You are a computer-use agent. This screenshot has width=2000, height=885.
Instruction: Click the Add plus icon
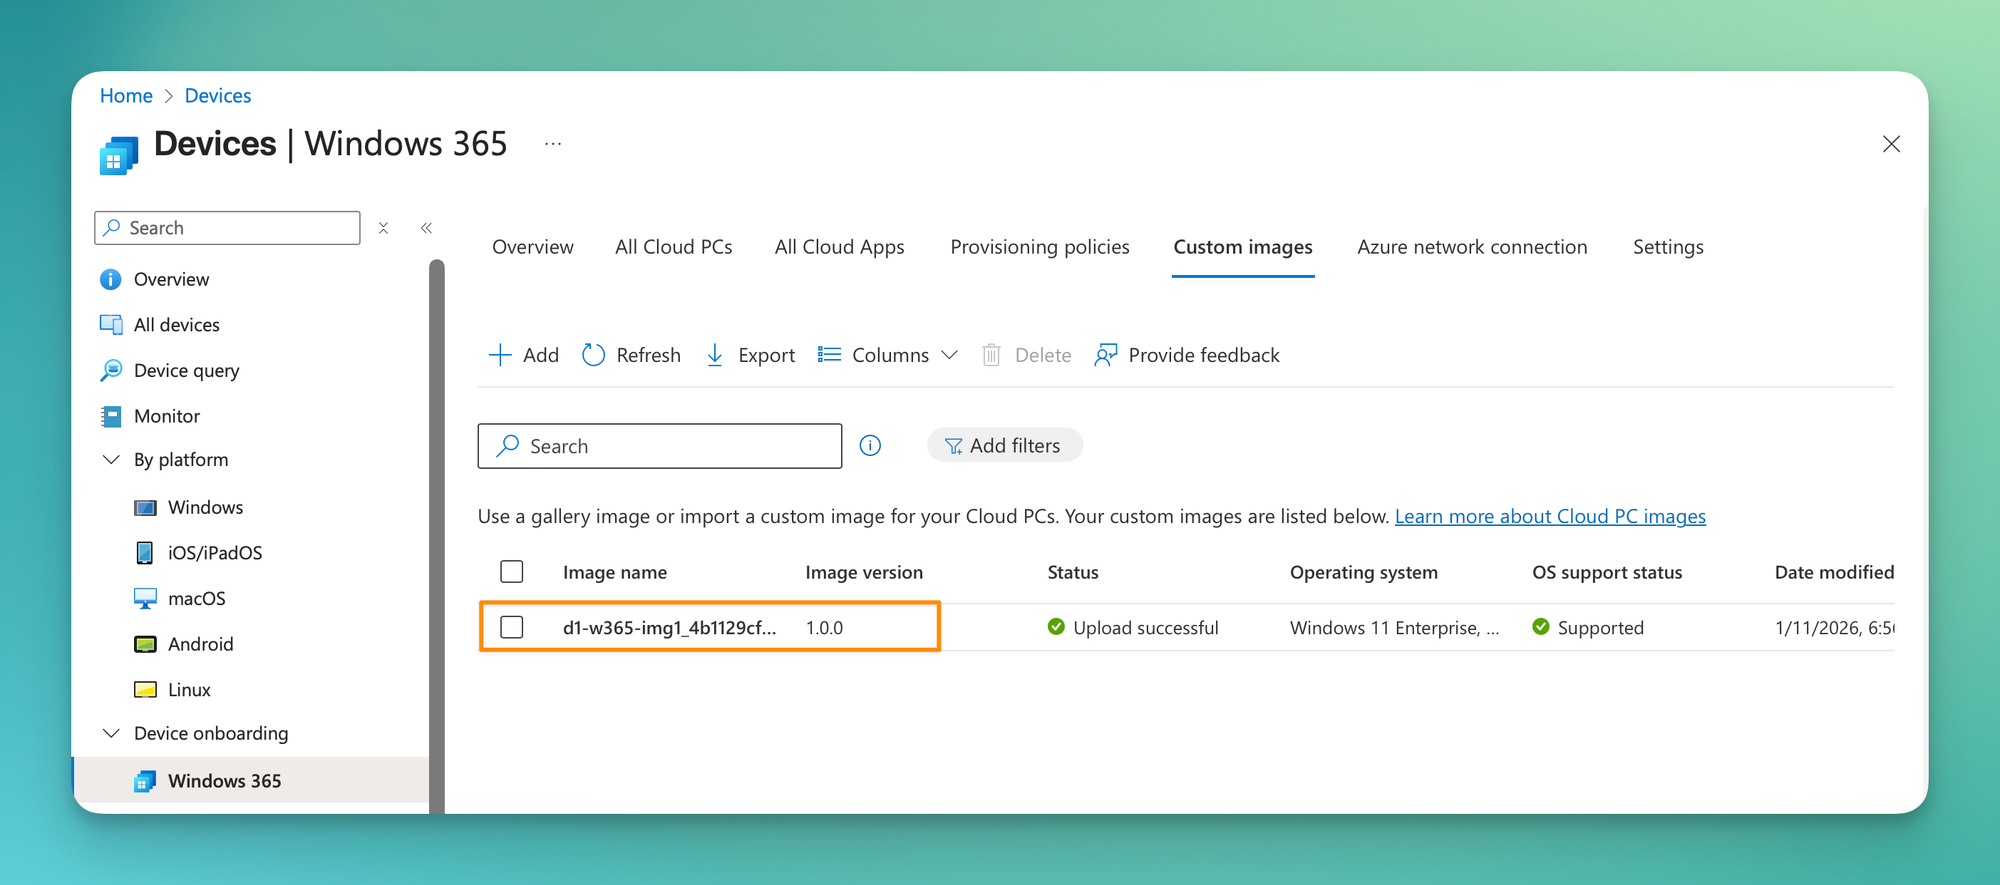click(x=500, y=355)
